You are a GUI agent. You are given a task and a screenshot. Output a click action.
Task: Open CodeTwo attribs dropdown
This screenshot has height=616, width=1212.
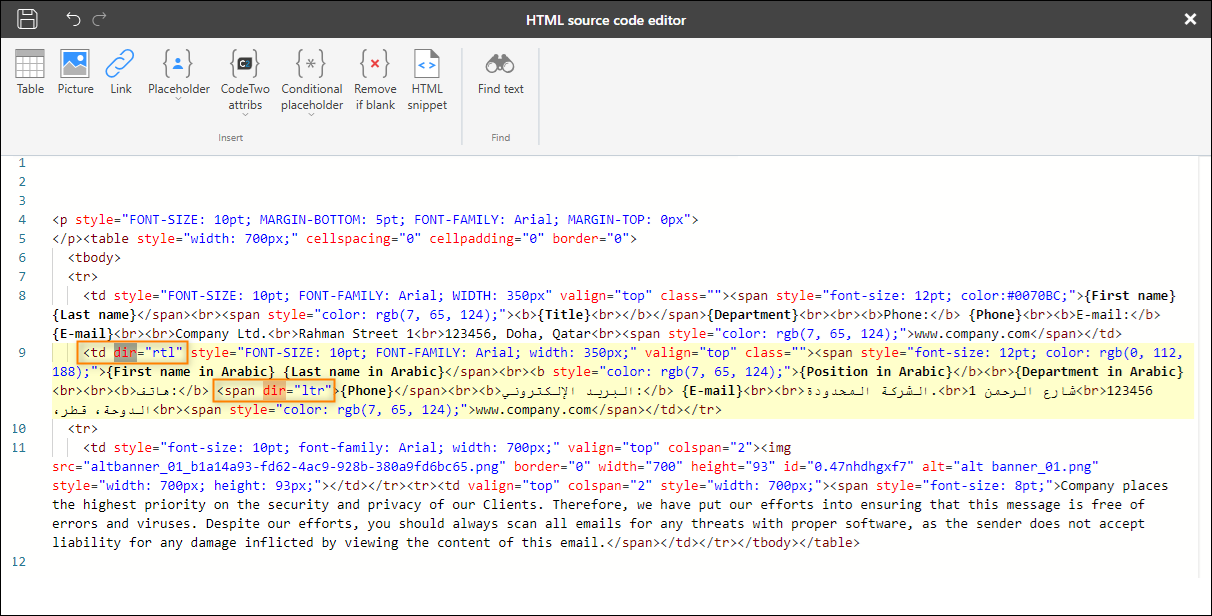(245, 80)
